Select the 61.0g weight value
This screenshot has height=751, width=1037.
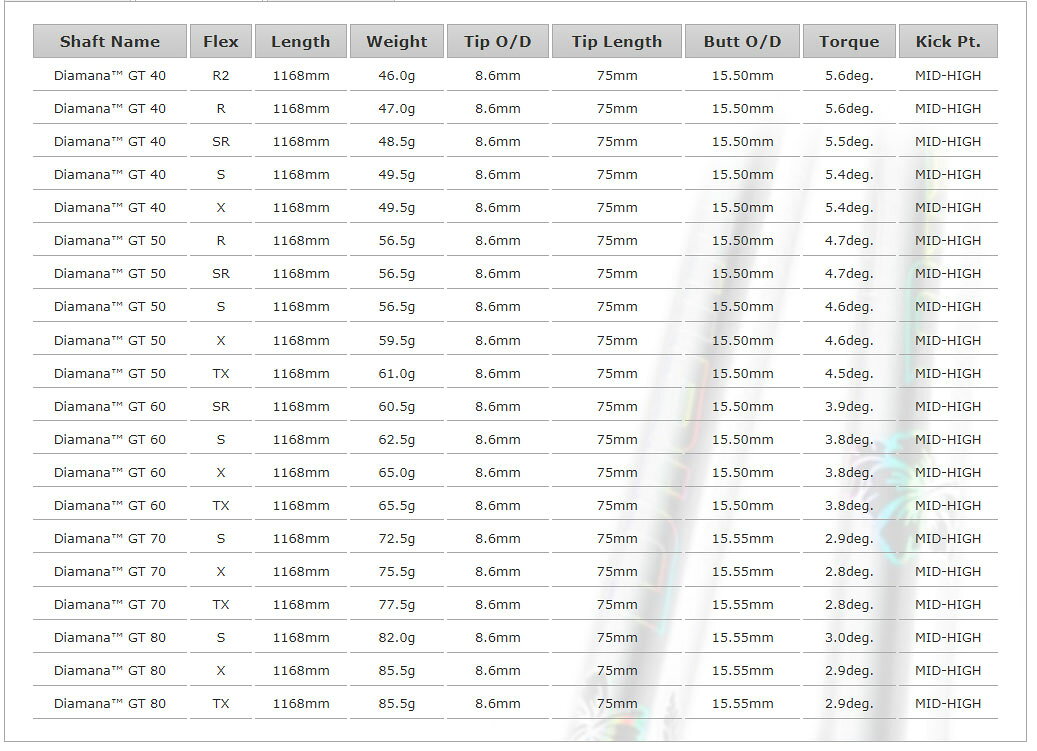click(x=397, y=374)
